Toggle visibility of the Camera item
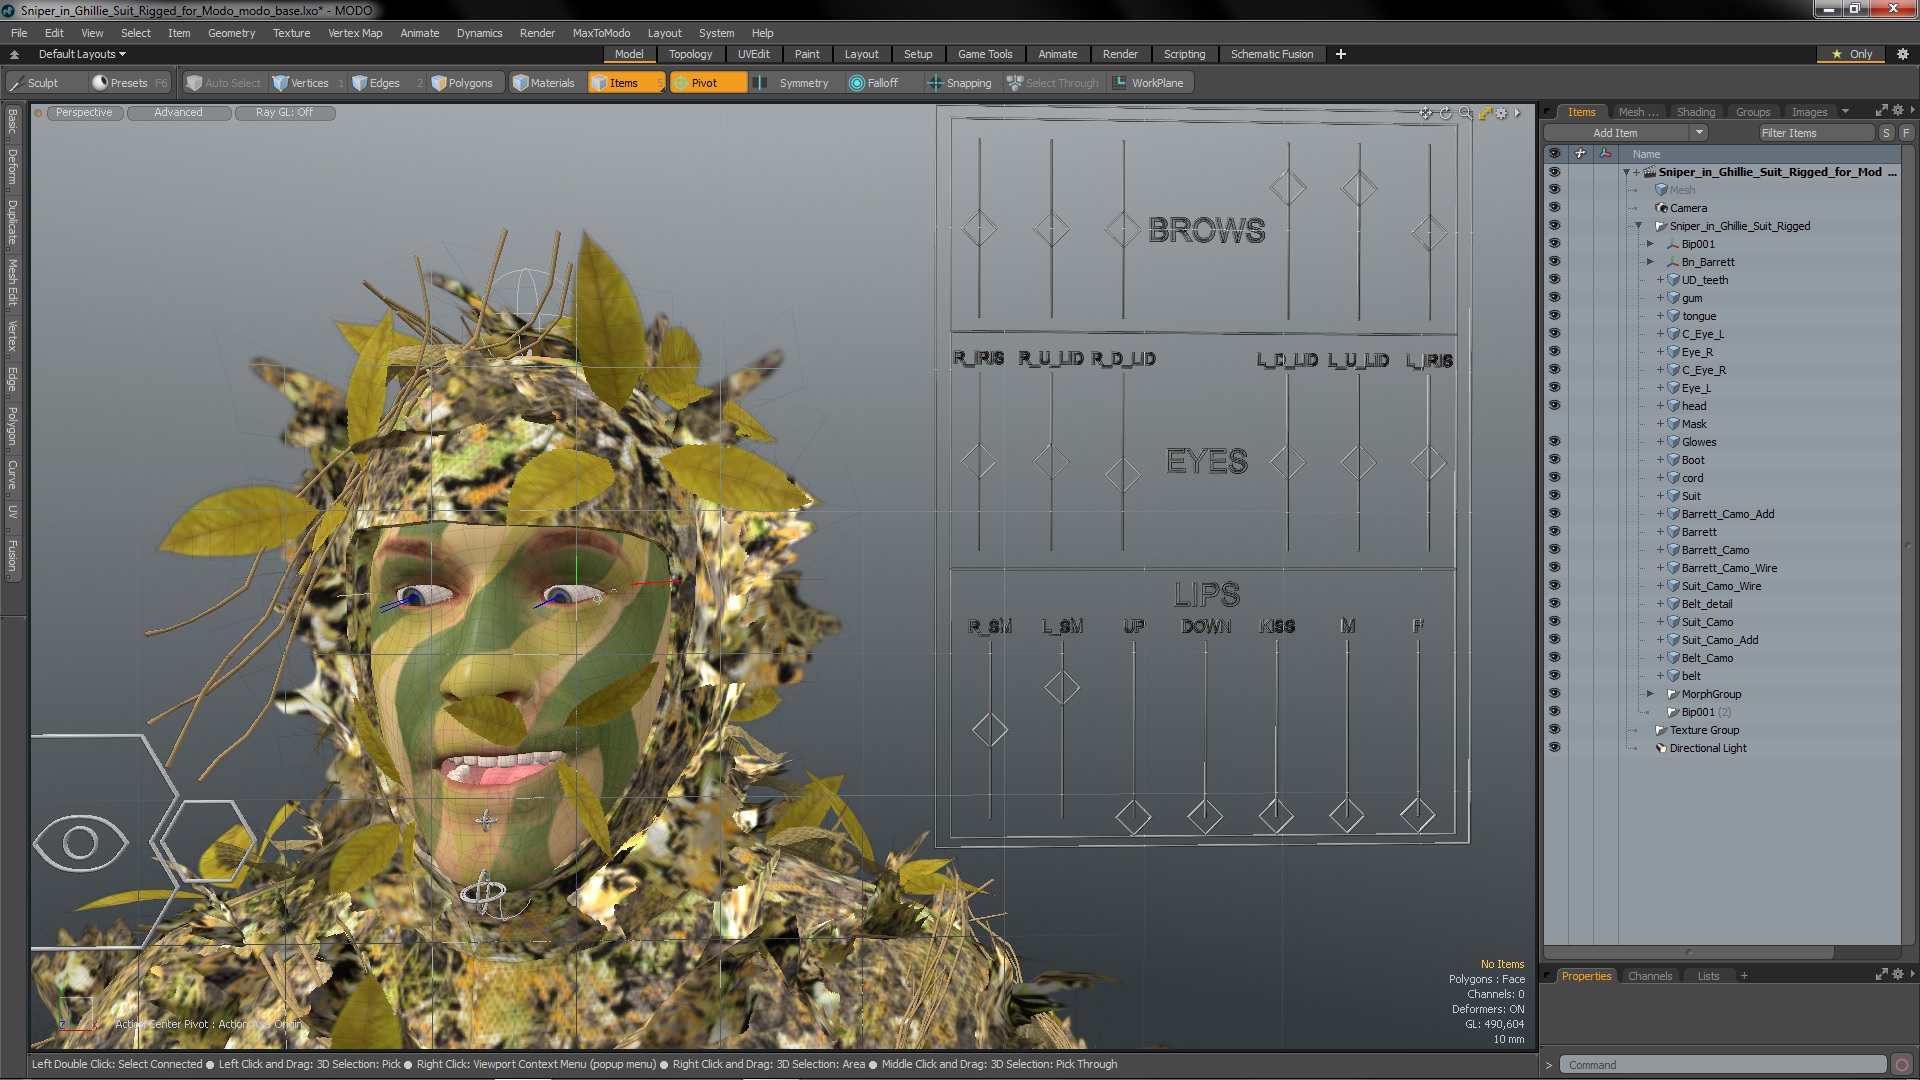The height and width of the screenshot is (1080, 1920). (1554, 208)
